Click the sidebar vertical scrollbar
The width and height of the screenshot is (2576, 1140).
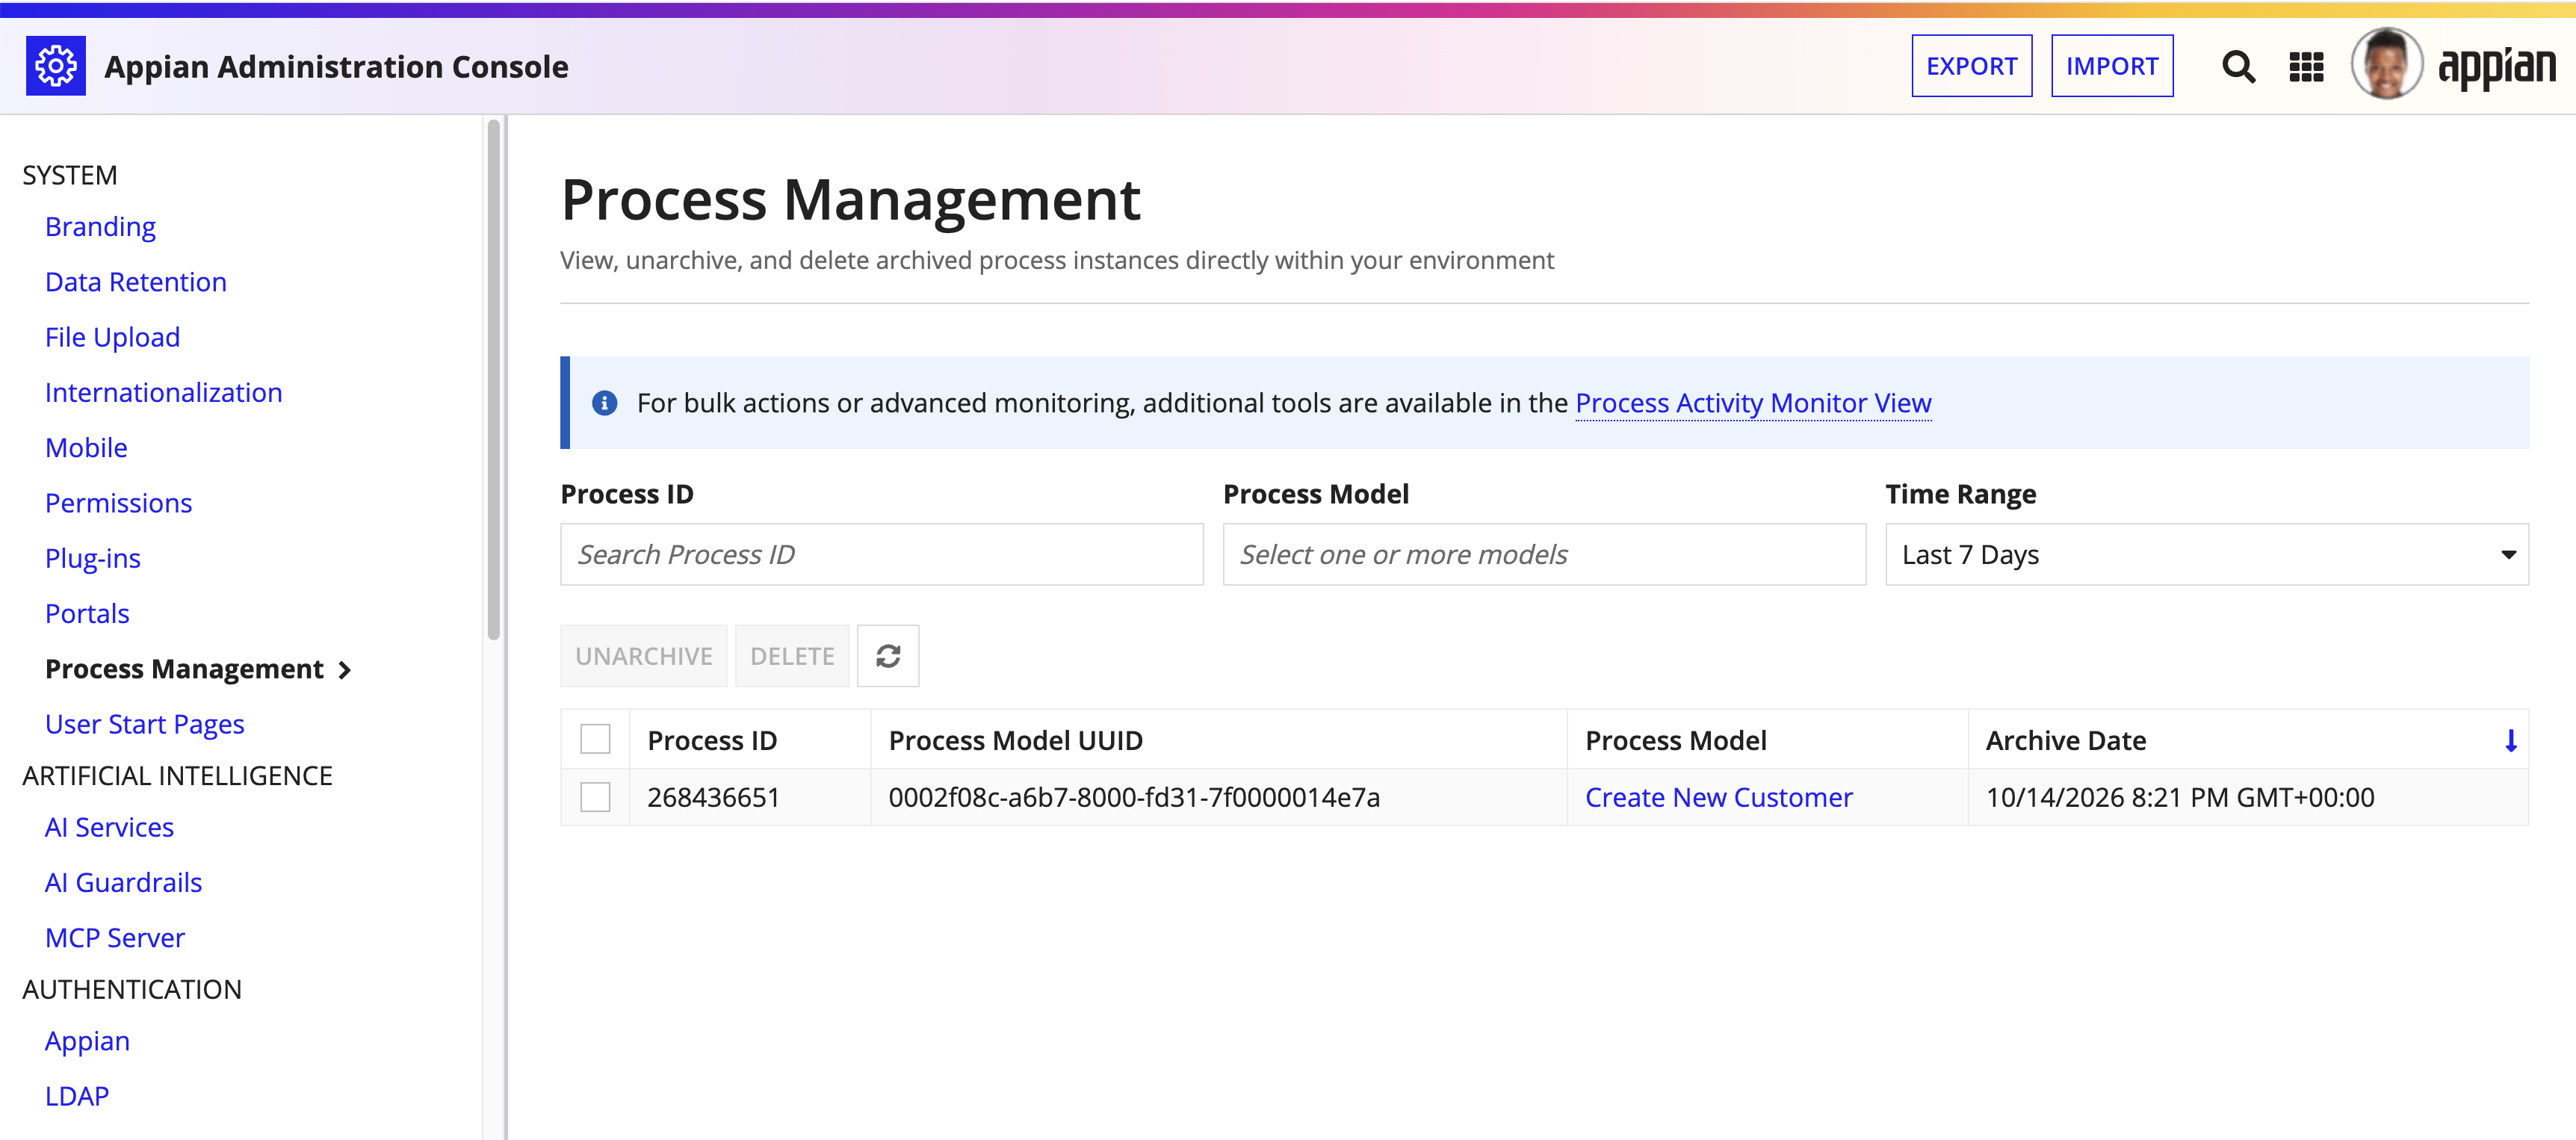click(493, 380)
